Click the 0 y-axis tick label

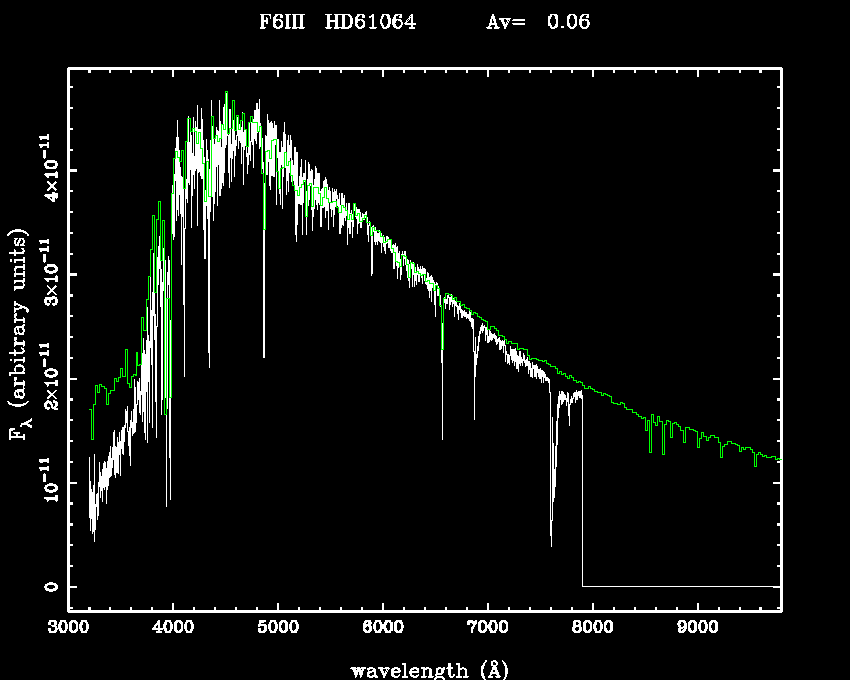[x=47, y=587]
